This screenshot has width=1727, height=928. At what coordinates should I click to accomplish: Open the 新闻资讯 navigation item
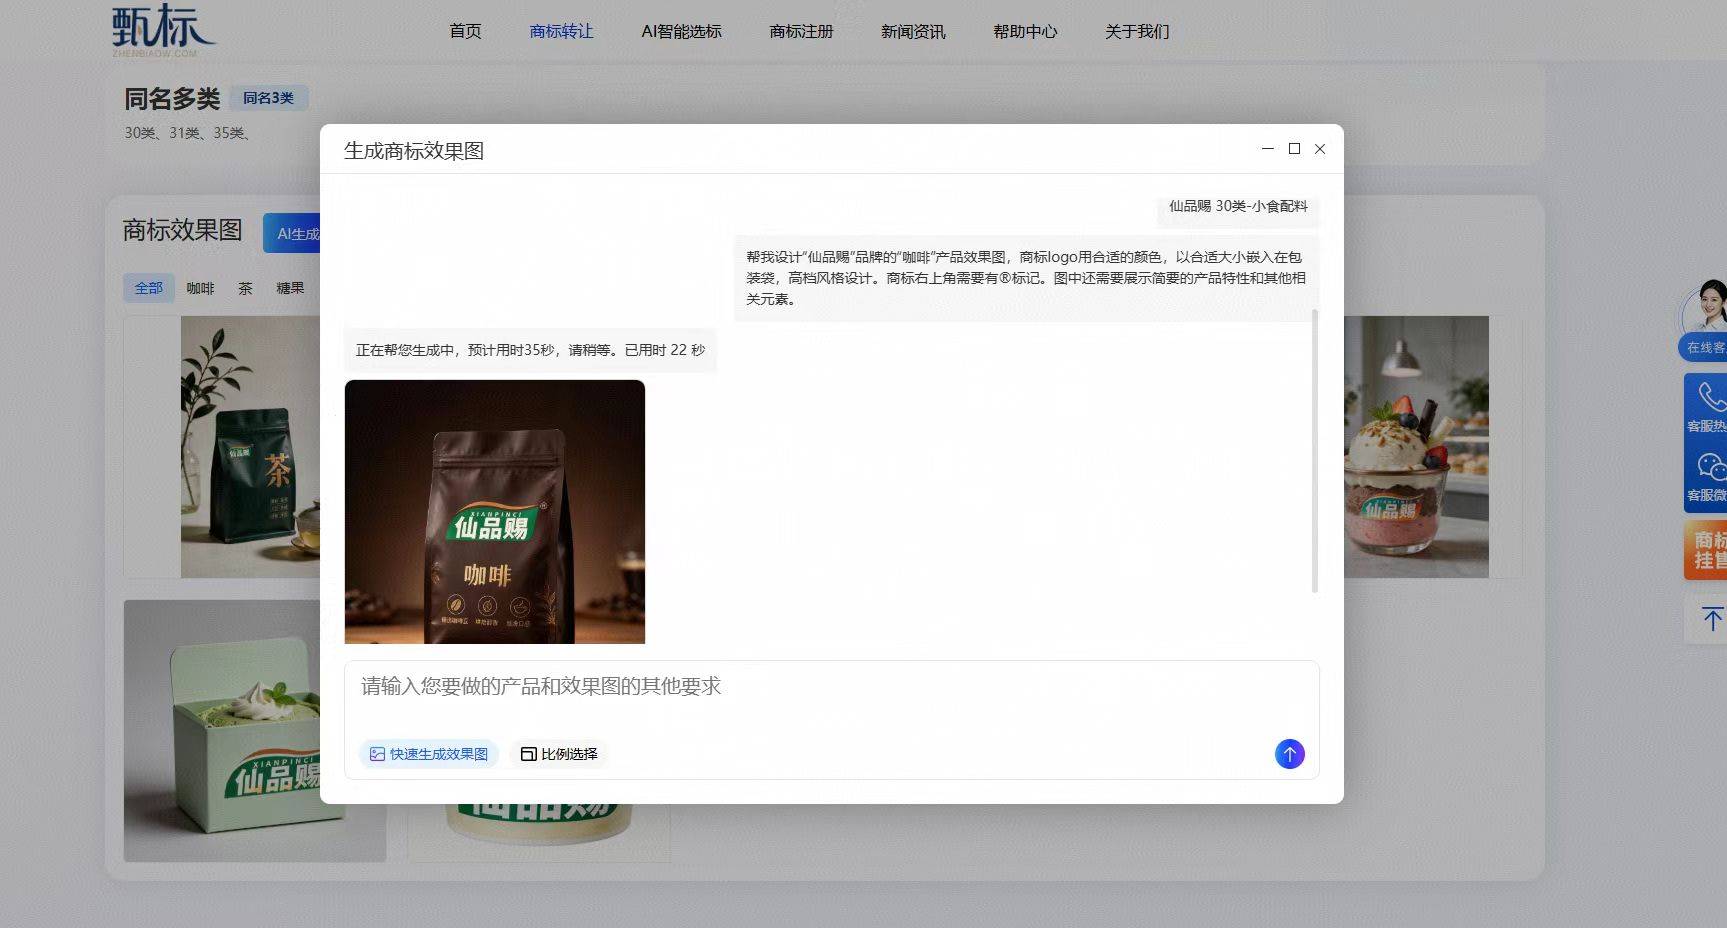point(913,32)
